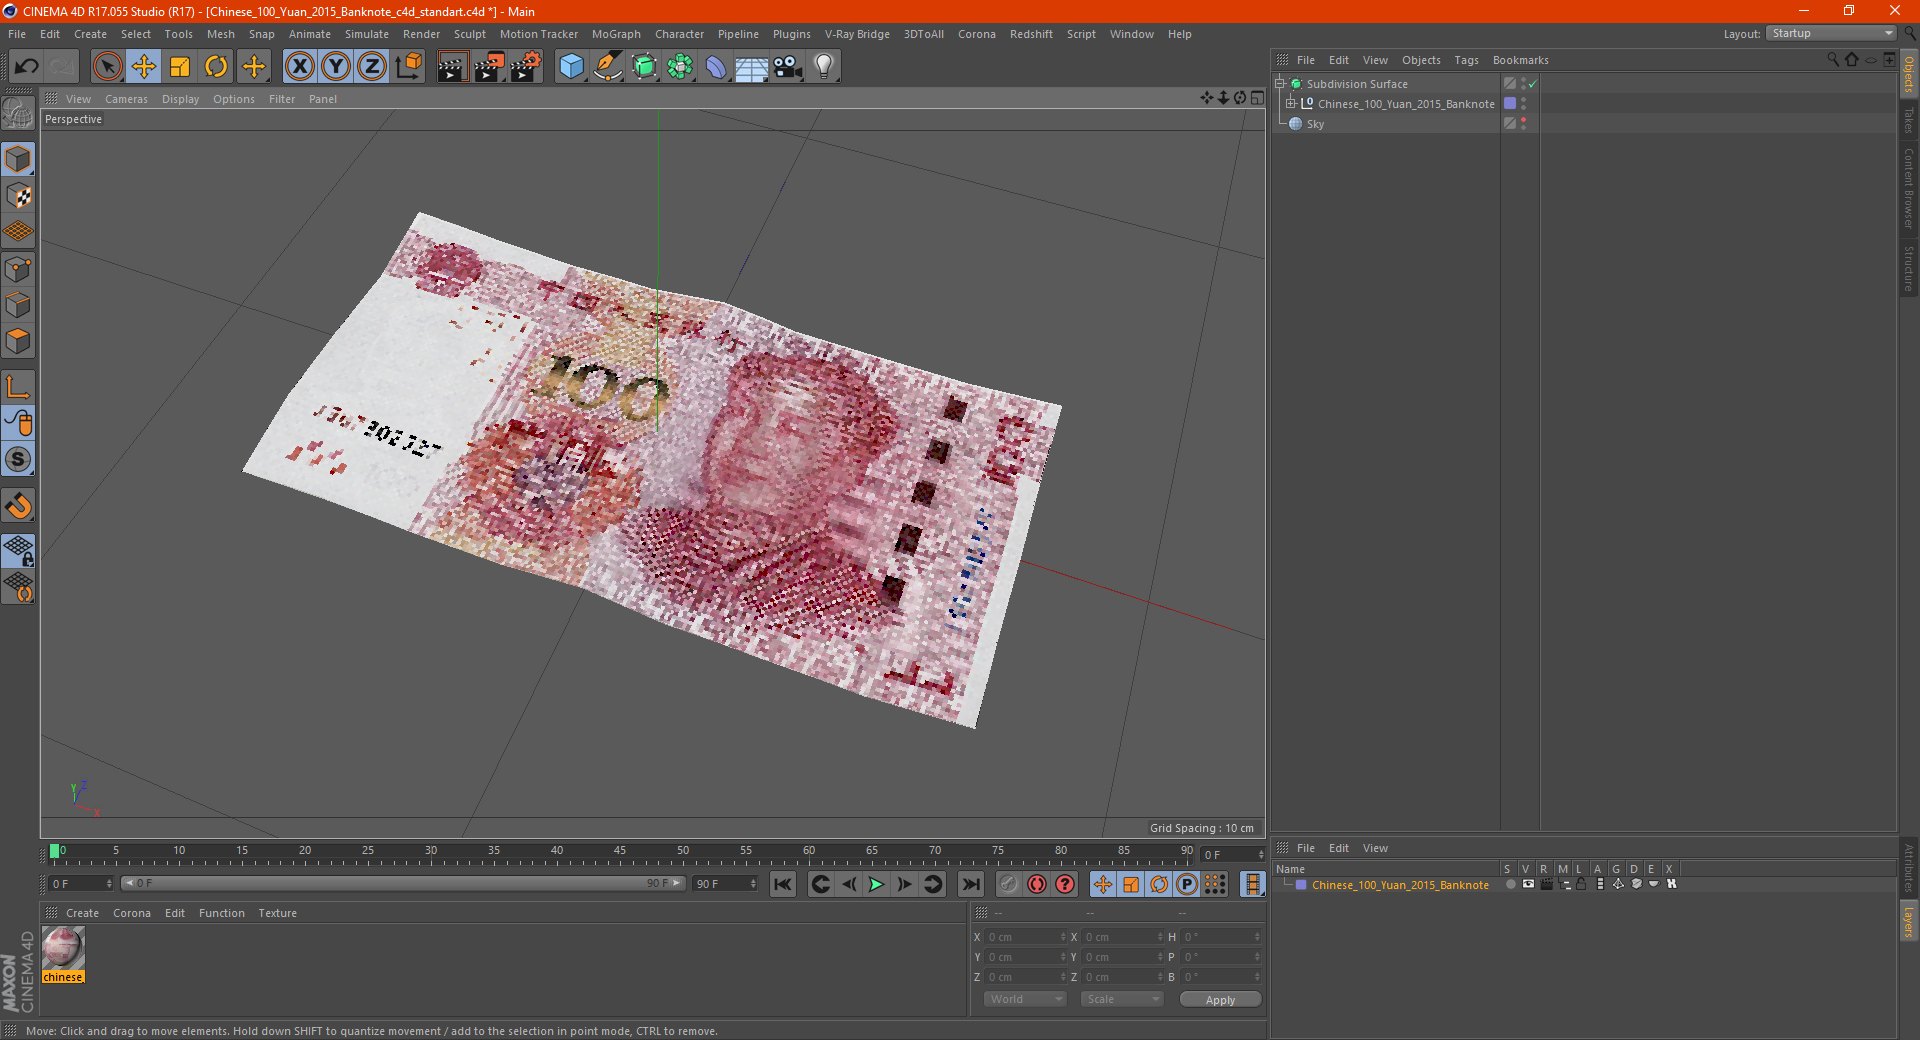Activate the Scale tool in top toolbar

point(180,67)
